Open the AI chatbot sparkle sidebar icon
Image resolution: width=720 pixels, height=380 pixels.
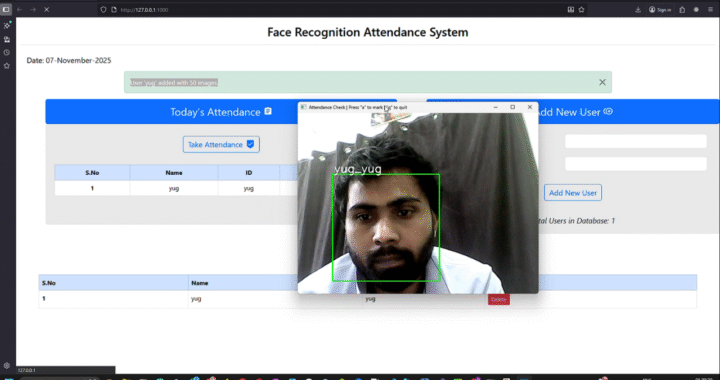coord(6,26)
